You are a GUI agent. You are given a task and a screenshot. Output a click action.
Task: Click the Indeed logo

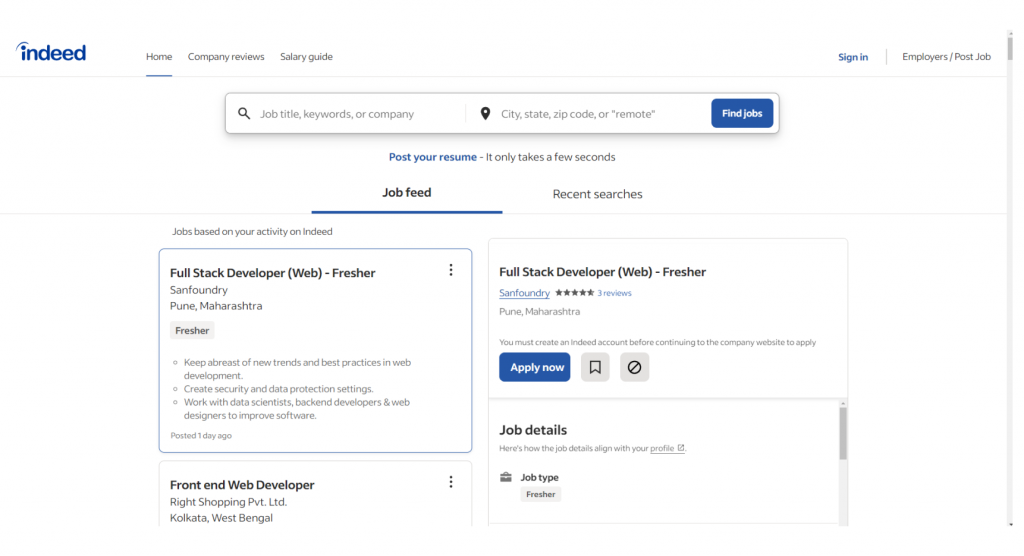(51, 52)
